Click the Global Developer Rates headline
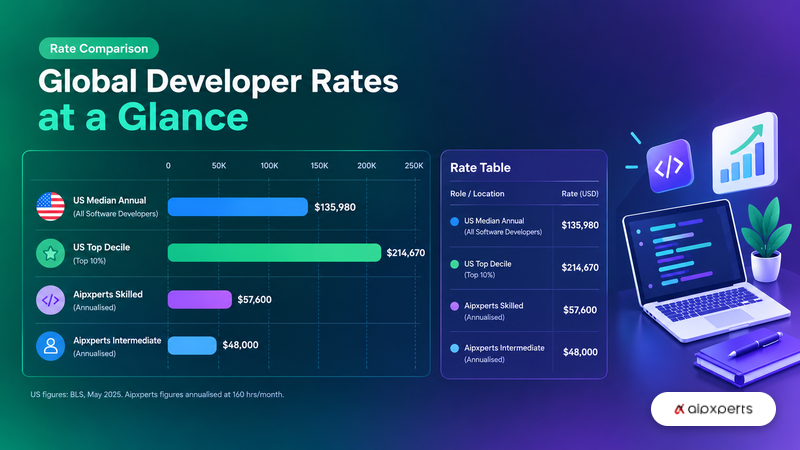 tap(218, 82)
